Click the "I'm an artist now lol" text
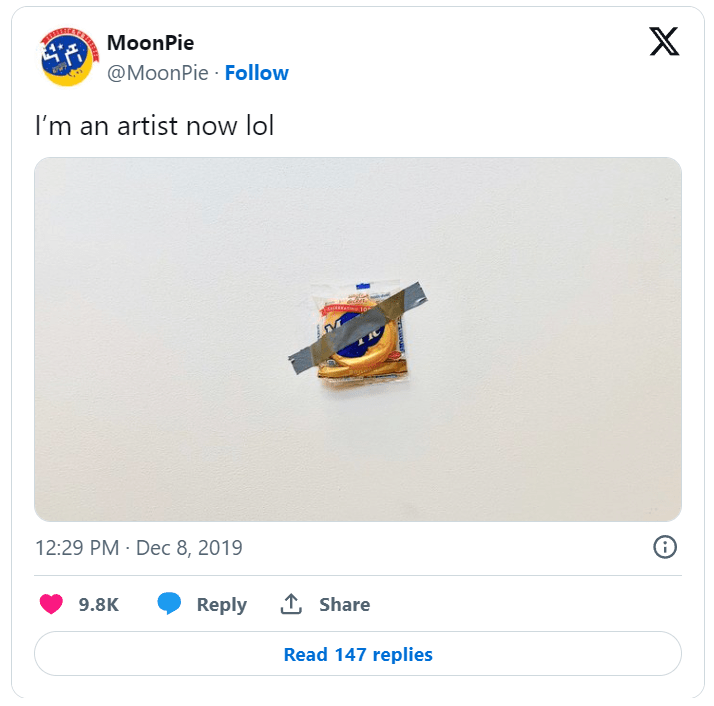714x706 pixels. [154, 127]
